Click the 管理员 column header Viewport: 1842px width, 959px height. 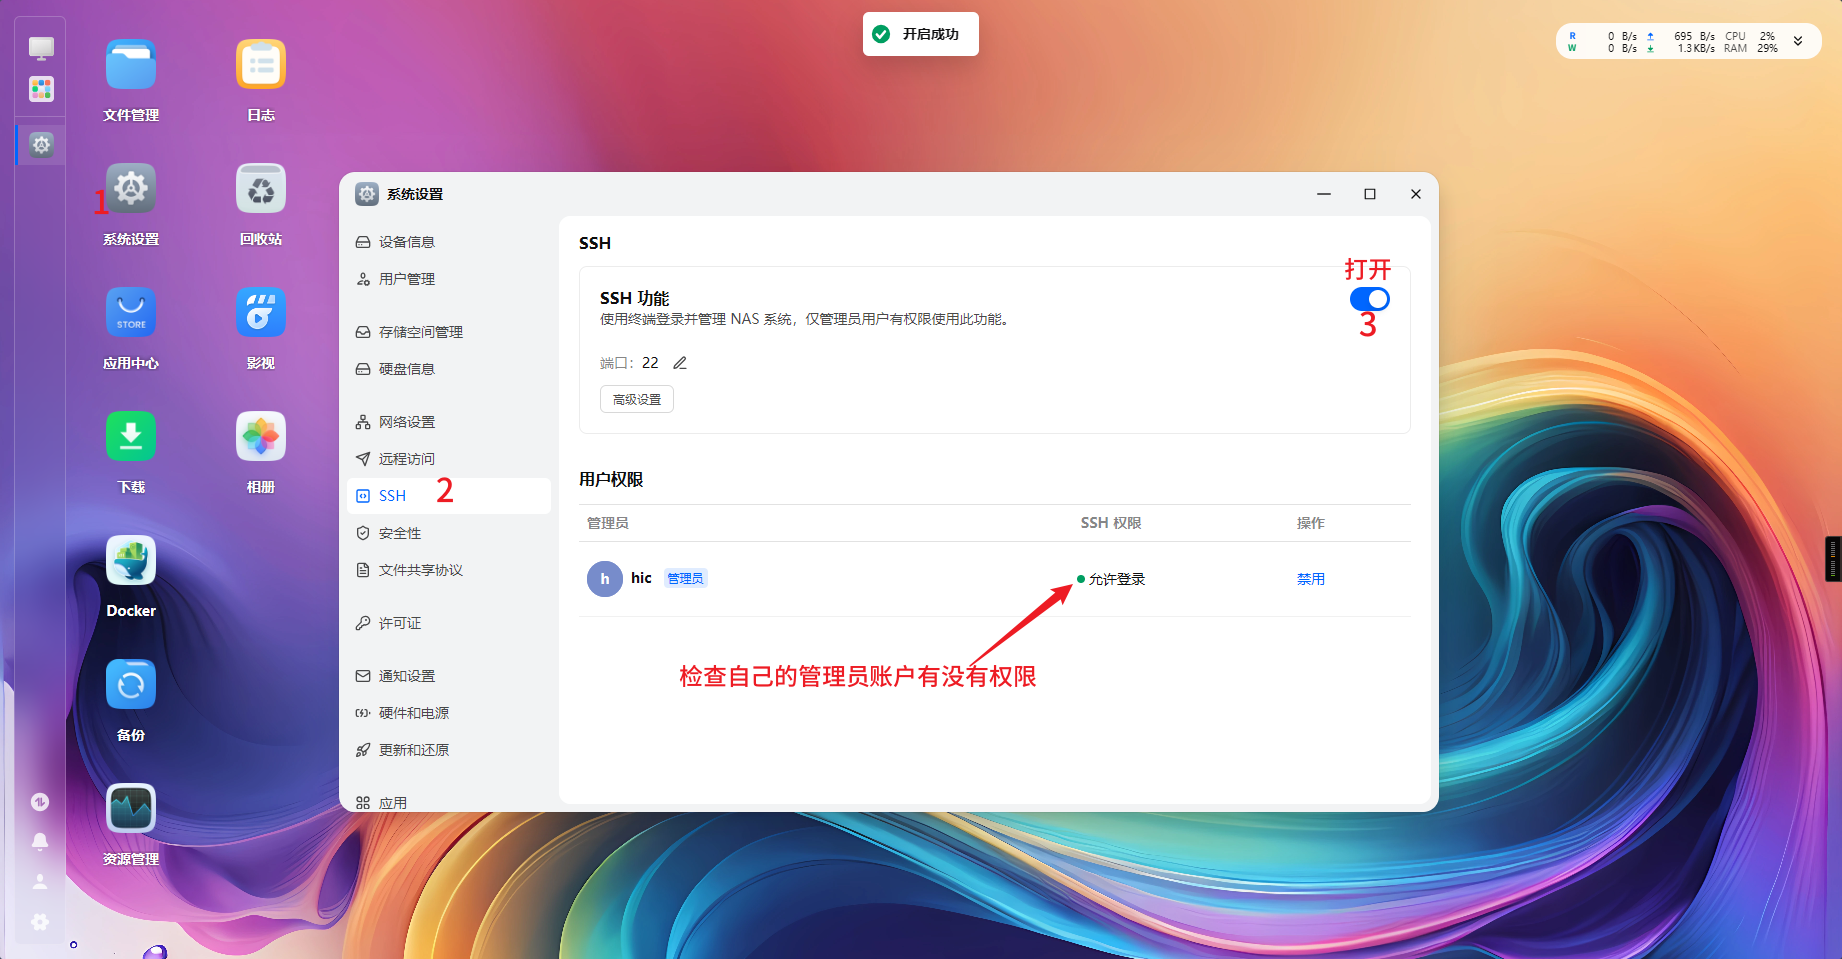pos(608,523)
